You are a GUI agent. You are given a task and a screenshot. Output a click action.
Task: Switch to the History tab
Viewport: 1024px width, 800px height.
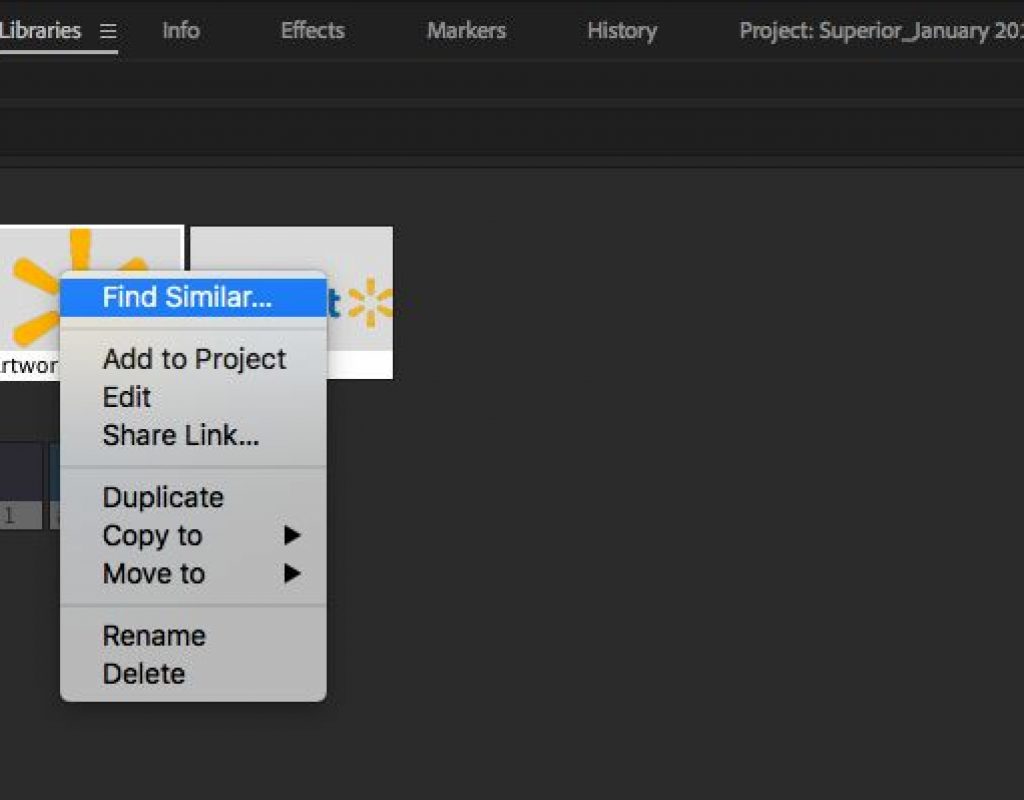[x=622, y=31]
